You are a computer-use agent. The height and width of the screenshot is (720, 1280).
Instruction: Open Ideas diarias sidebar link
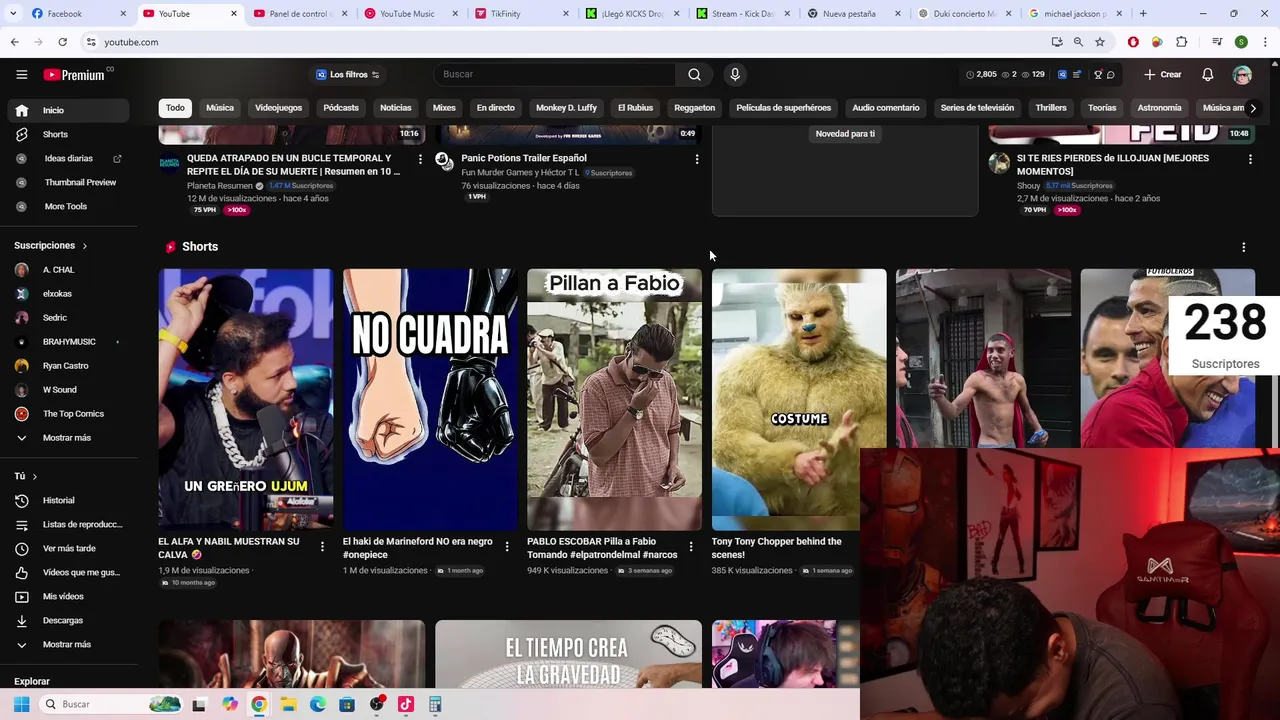click(x=70, y=158)
